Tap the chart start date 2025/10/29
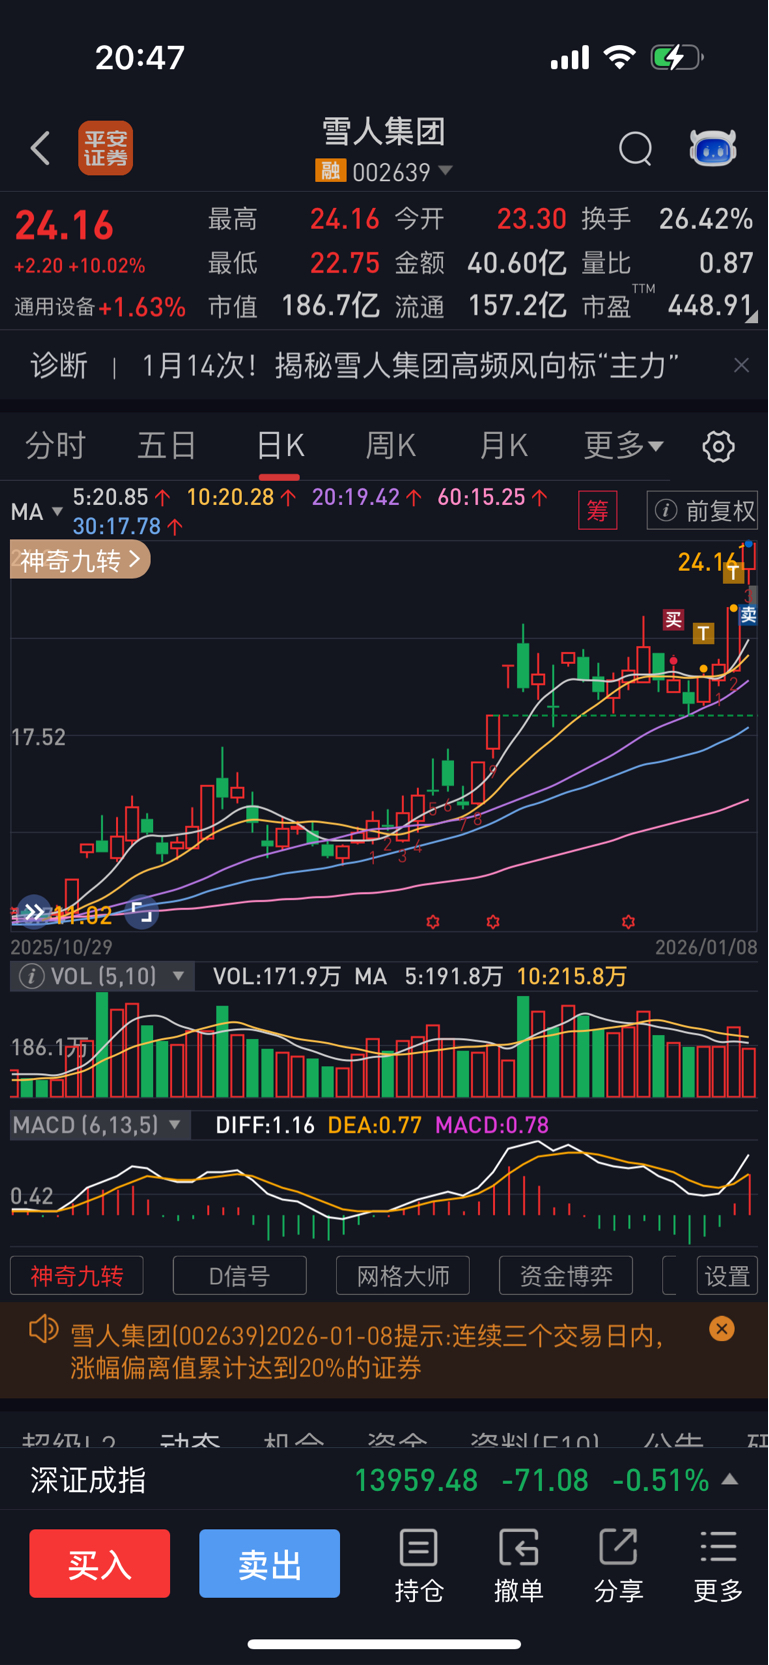Screen dimensions: 769x1665 62,946
